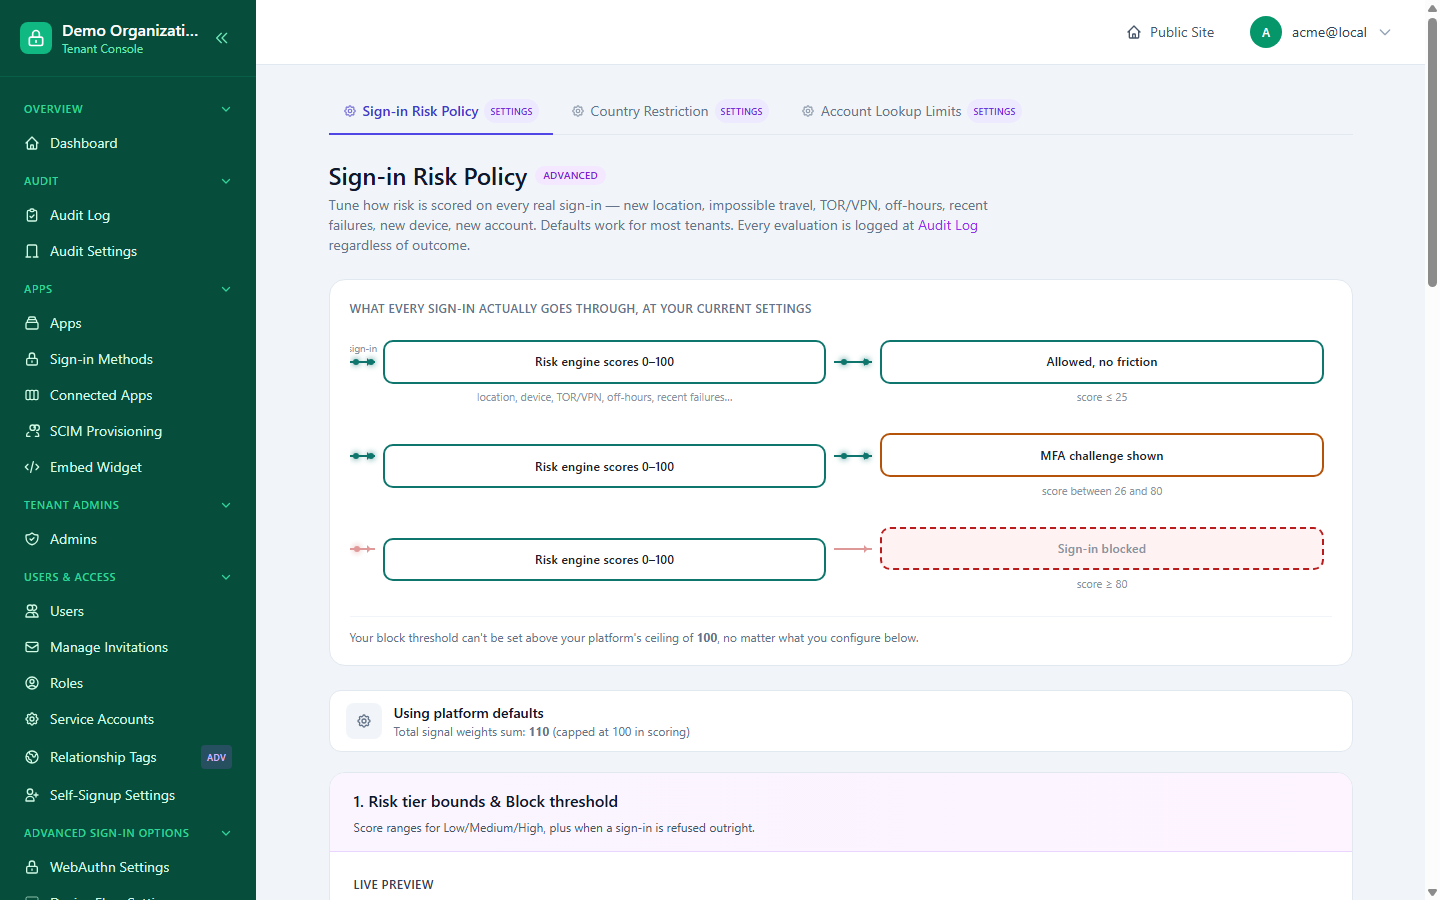
Task: Click the 'MFA challenge shown' outcome box
Action: (x=1102, y=455)
